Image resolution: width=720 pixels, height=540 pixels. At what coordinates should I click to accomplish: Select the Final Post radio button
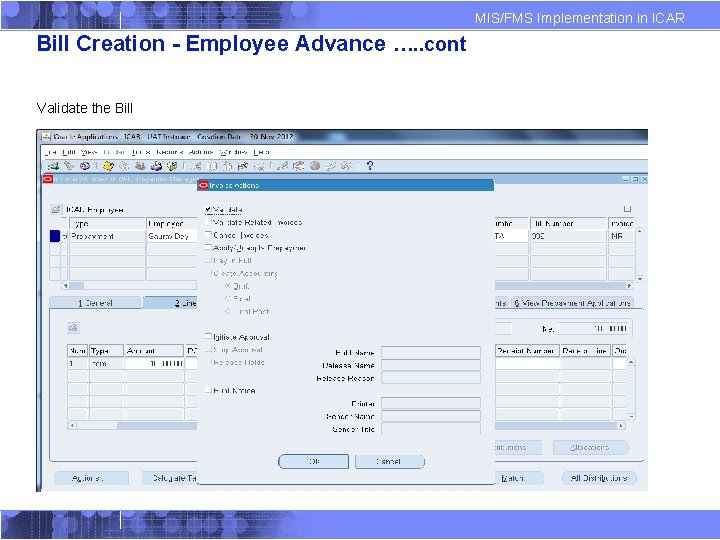[228, 311]
